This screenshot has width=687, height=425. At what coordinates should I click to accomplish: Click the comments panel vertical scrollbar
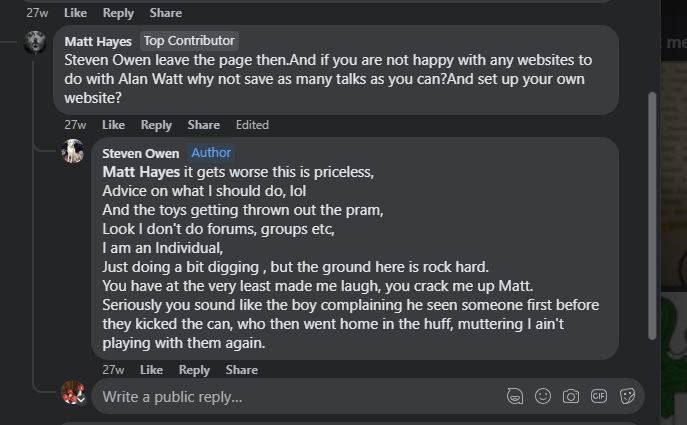point(652,216)
